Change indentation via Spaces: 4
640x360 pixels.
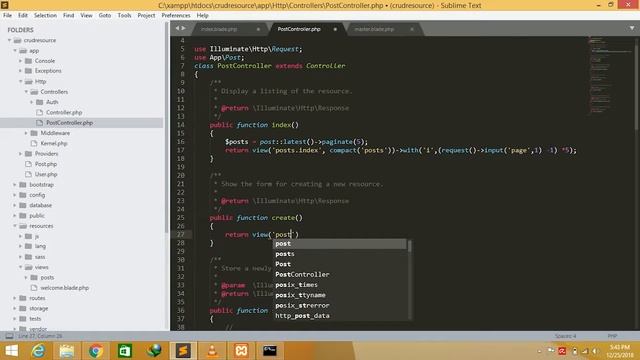coord(565,336)
